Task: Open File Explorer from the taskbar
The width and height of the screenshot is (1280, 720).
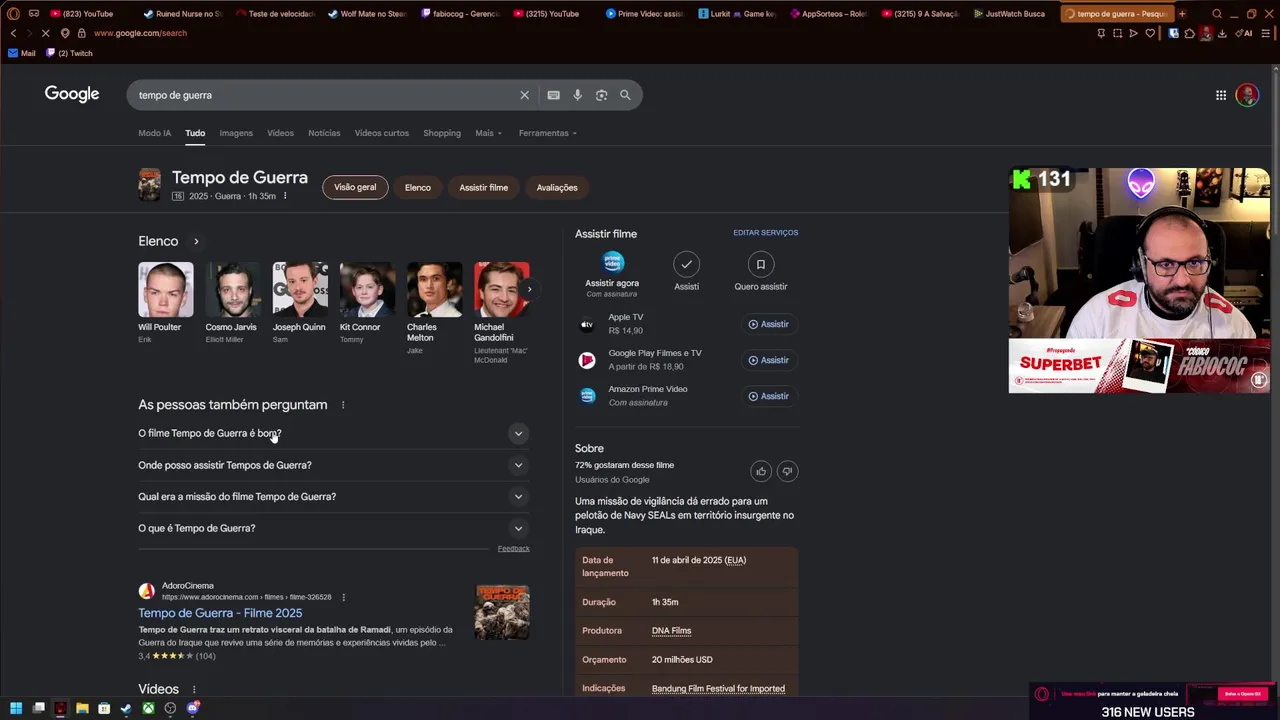Action: [82, 708]
